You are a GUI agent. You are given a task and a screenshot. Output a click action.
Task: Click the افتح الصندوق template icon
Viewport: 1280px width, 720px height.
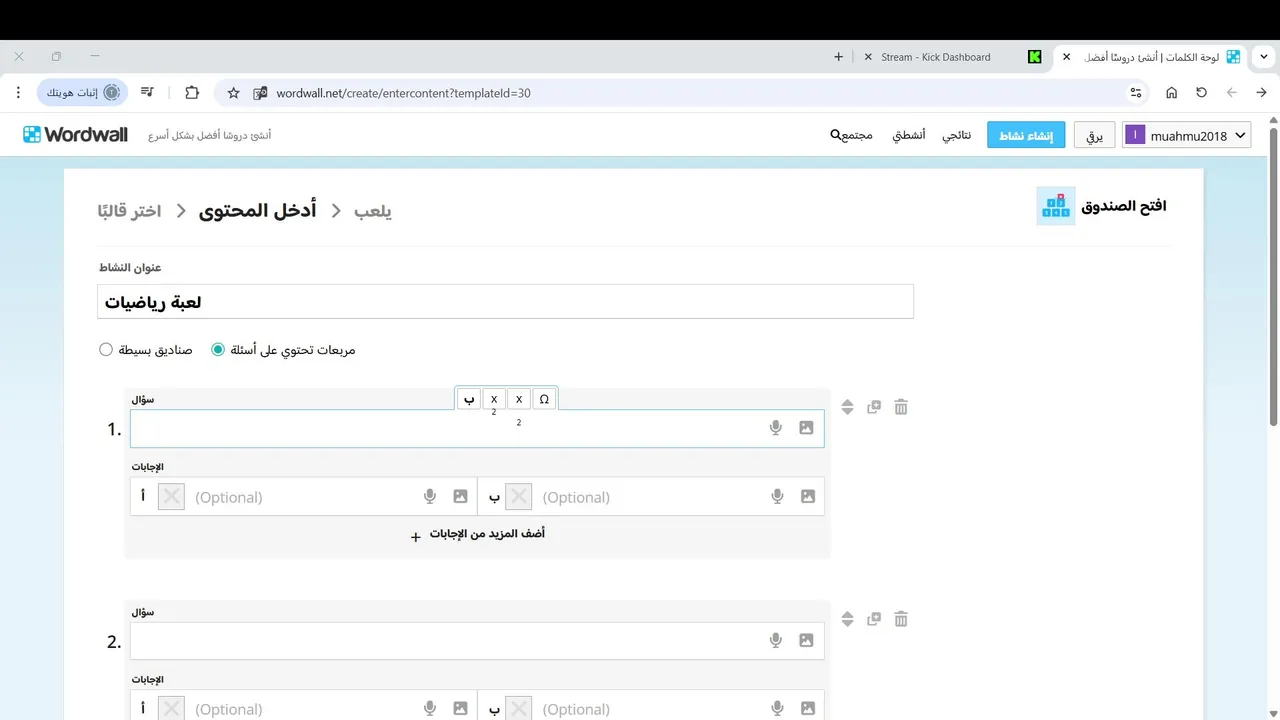pyautogui.click(x=1056, y=206)
